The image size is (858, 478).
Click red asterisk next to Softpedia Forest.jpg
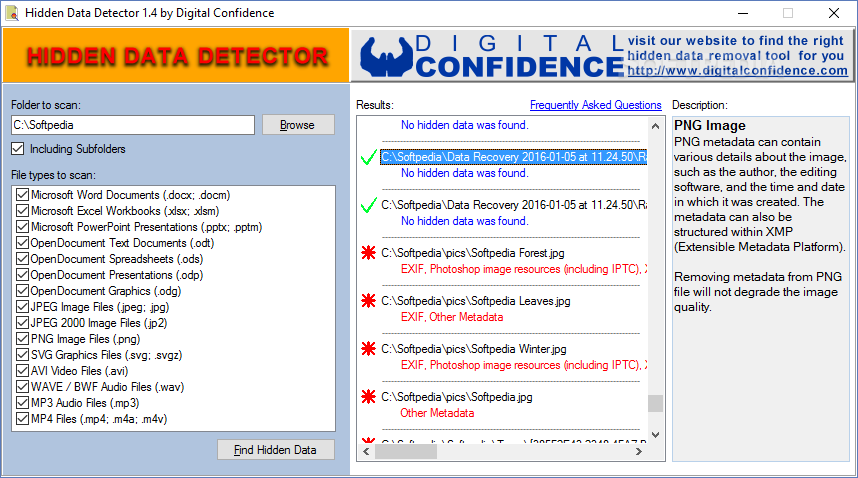point(369,253)
